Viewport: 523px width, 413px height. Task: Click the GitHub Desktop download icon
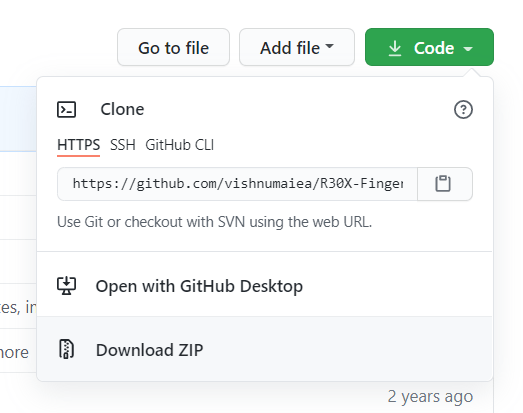(x=67, y=286)
